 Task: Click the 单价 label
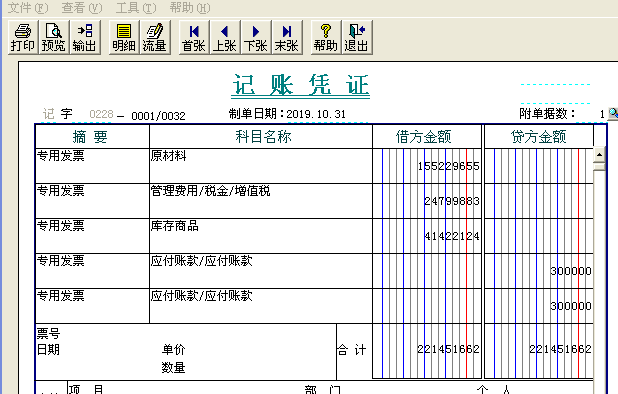(173, 349)
